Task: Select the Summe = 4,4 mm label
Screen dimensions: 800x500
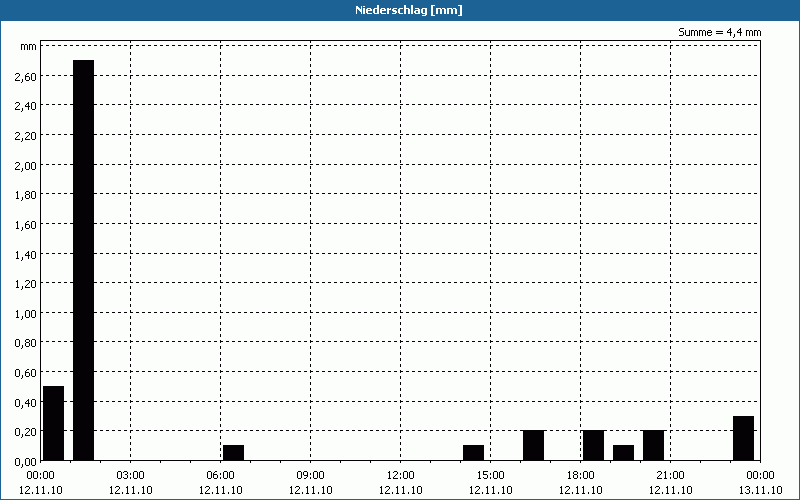Action: pos(719,32)
